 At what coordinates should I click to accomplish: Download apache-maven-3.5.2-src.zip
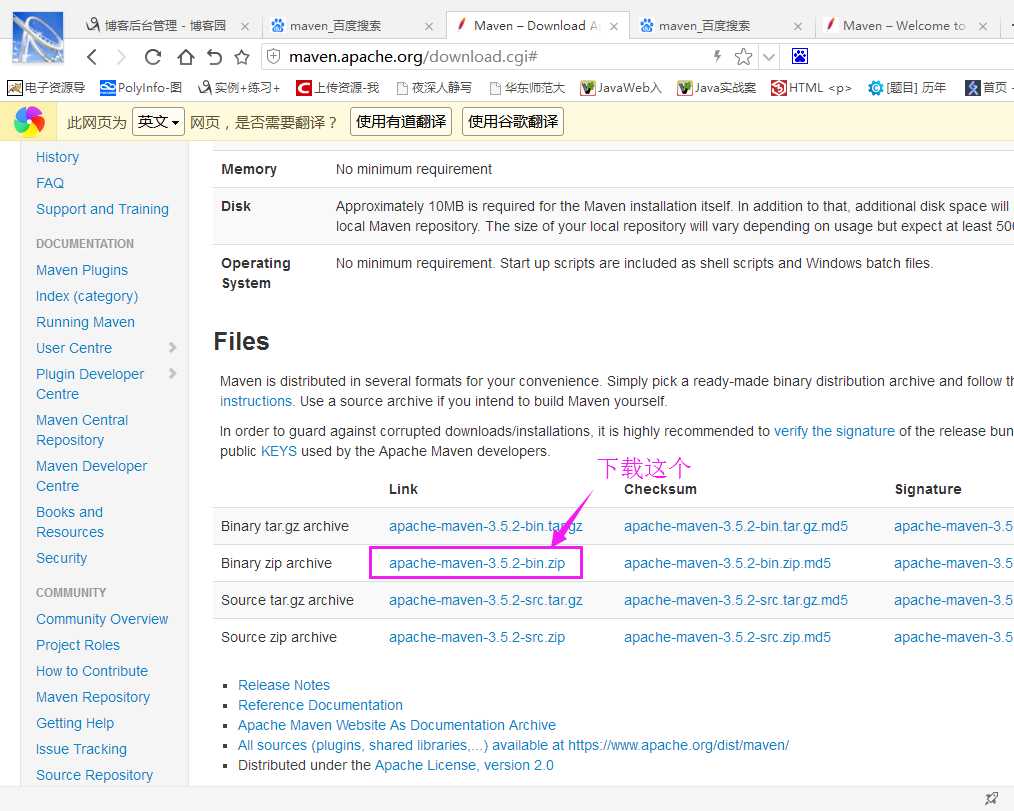click(x=477, y=637)
